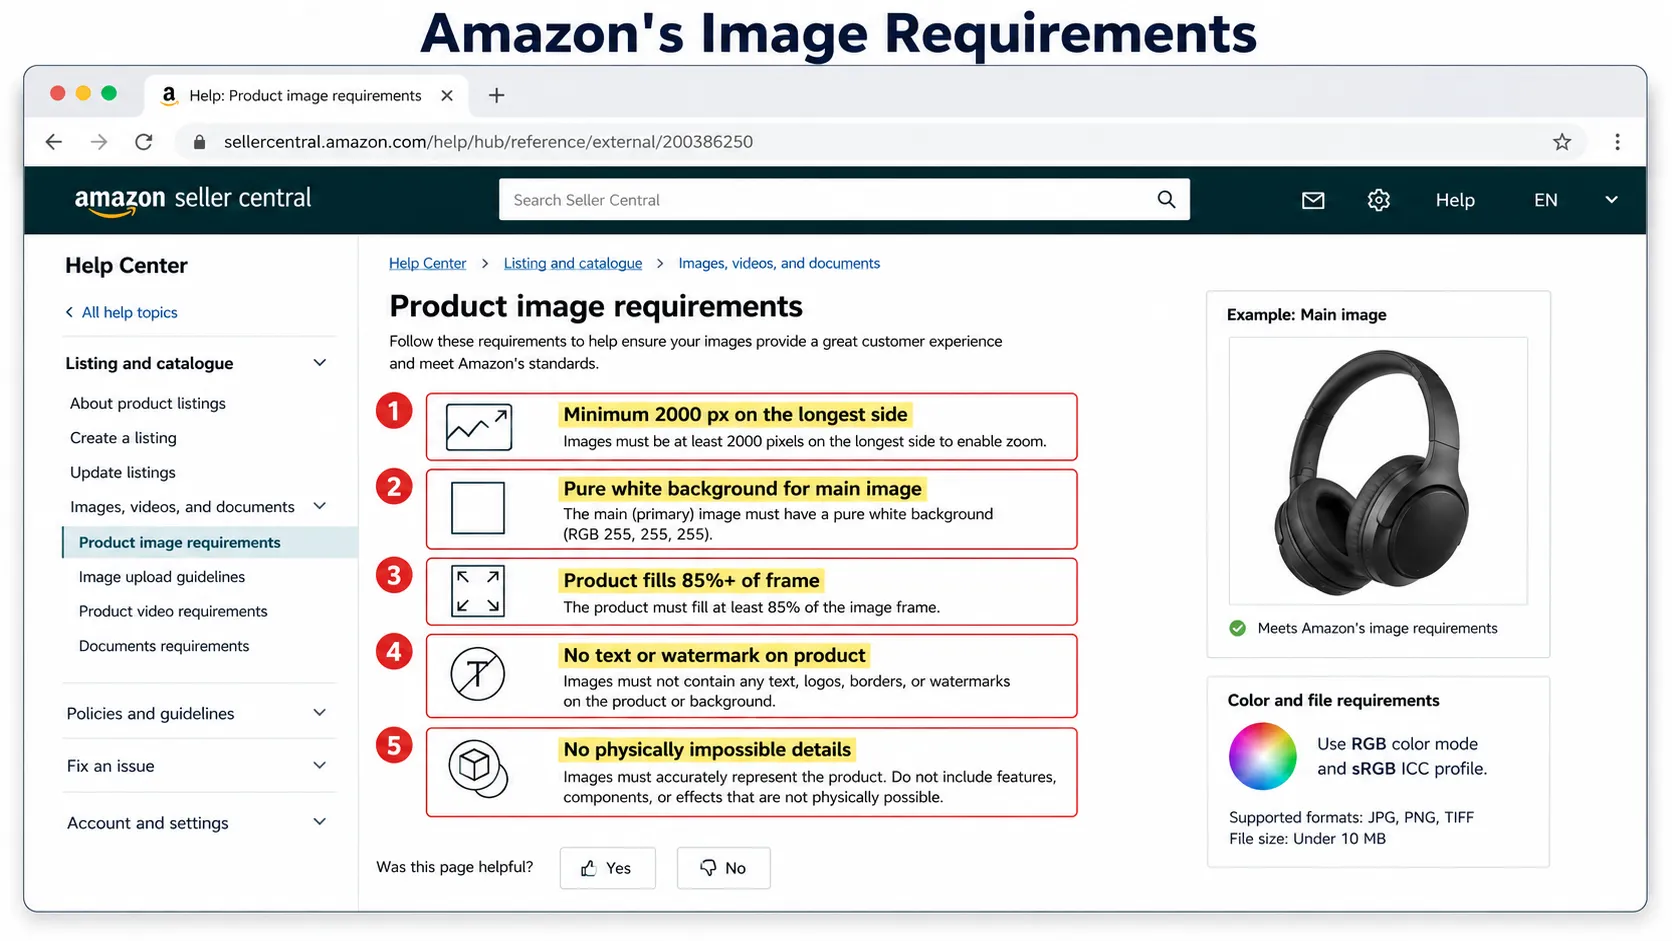Click the amazon seller central logo
The image size is (1672, 941).
[193, 200]
